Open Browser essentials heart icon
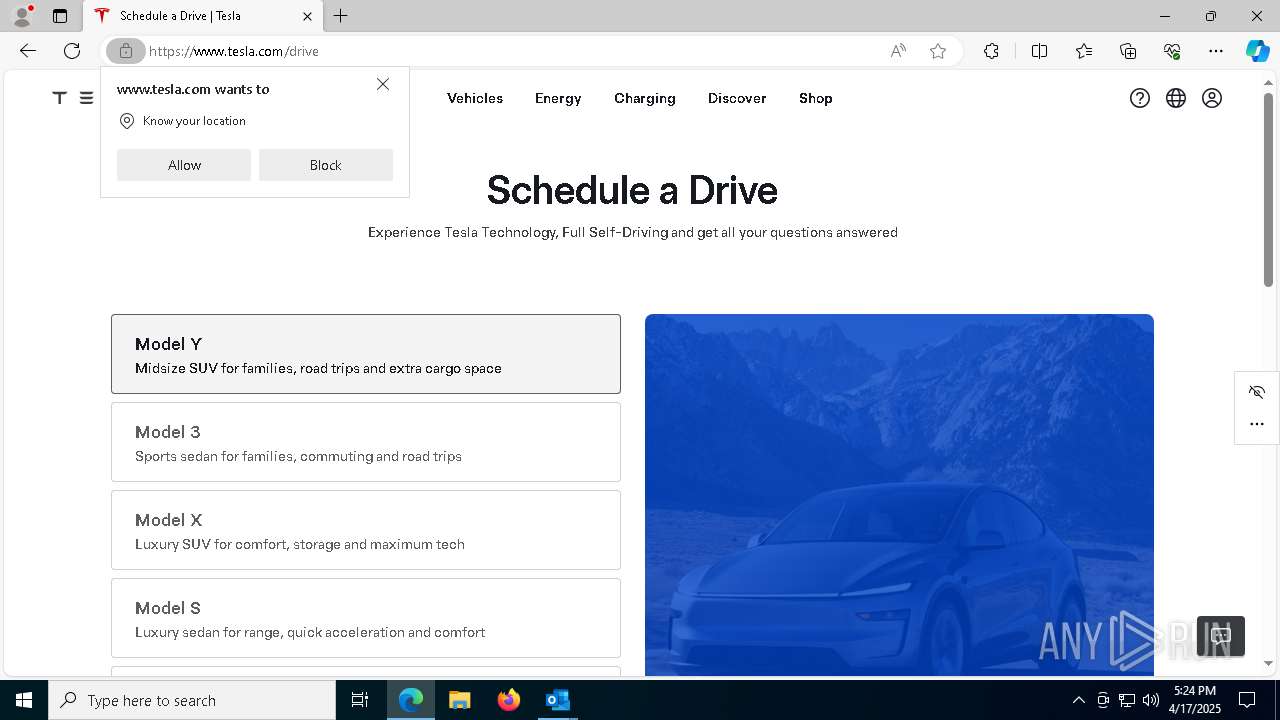Screen dimensions: 1280x720 (1172, 51)
